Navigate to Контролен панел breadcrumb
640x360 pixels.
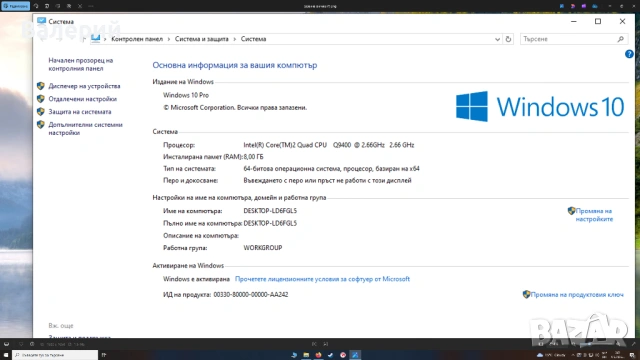pos(137,39)
